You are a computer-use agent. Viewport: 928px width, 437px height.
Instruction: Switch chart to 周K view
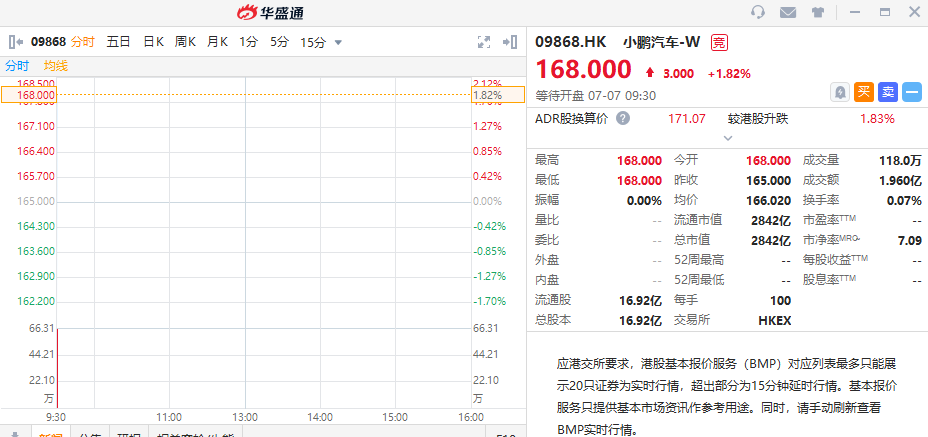click(185, 42)
